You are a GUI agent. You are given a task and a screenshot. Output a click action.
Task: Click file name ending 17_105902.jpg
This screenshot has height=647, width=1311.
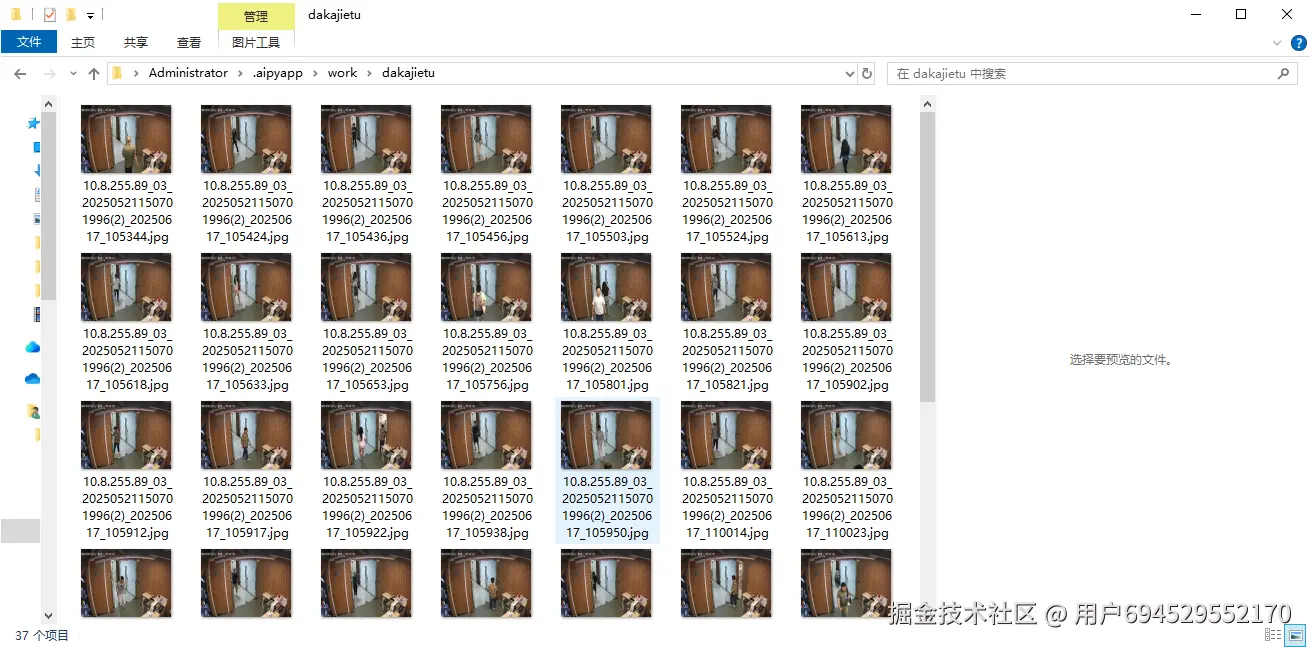click(x=847, y=359)
